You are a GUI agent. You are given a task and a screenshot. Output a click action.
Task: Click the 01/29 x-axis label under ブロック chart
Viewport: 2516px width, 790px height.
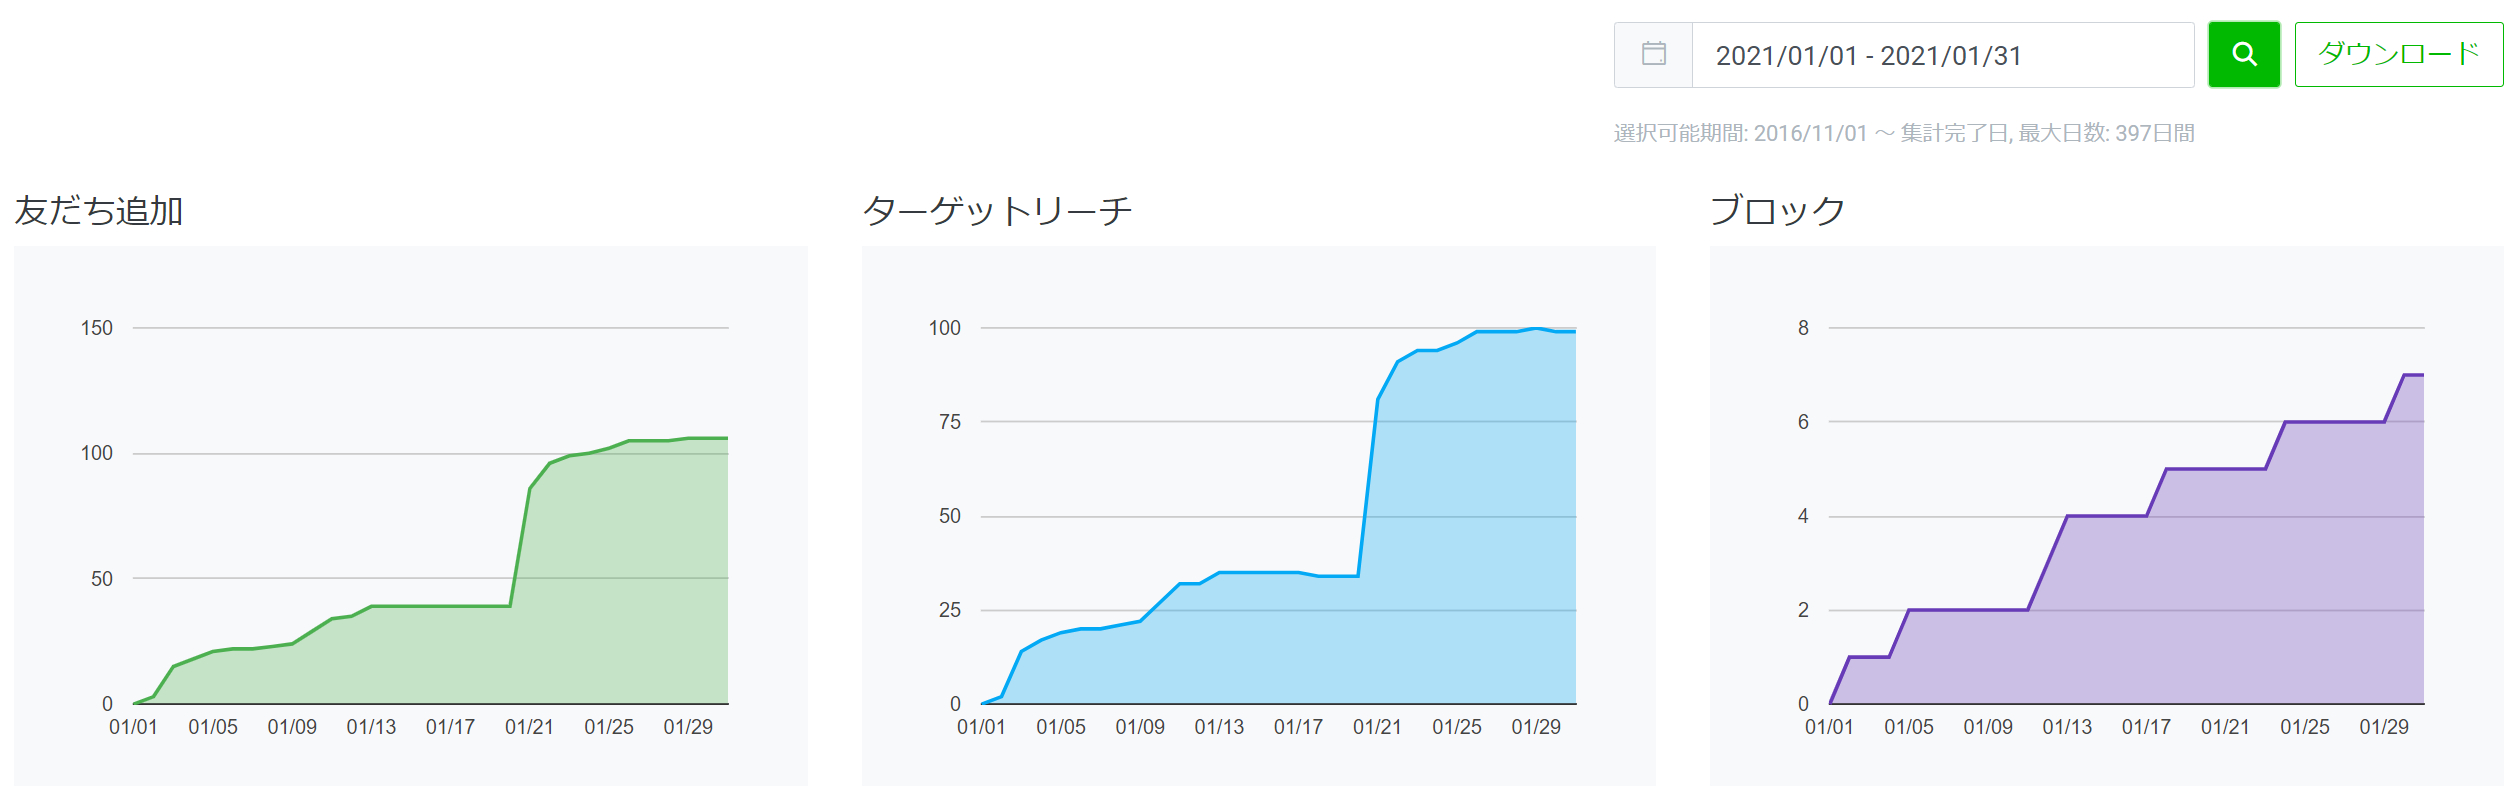click(2383, 727)
